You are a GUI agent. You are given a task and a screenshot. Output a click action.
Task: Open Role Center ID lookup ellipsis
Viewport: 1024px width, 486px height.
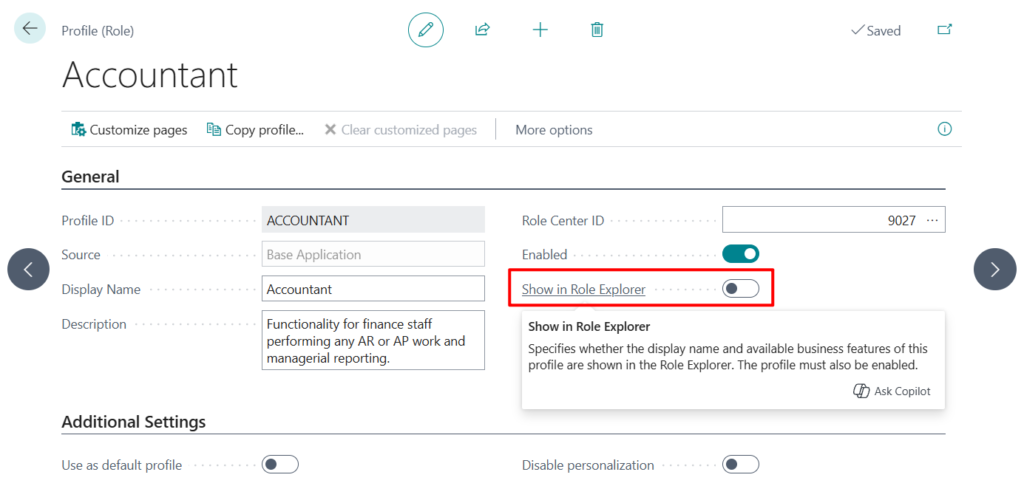[933, 220]
